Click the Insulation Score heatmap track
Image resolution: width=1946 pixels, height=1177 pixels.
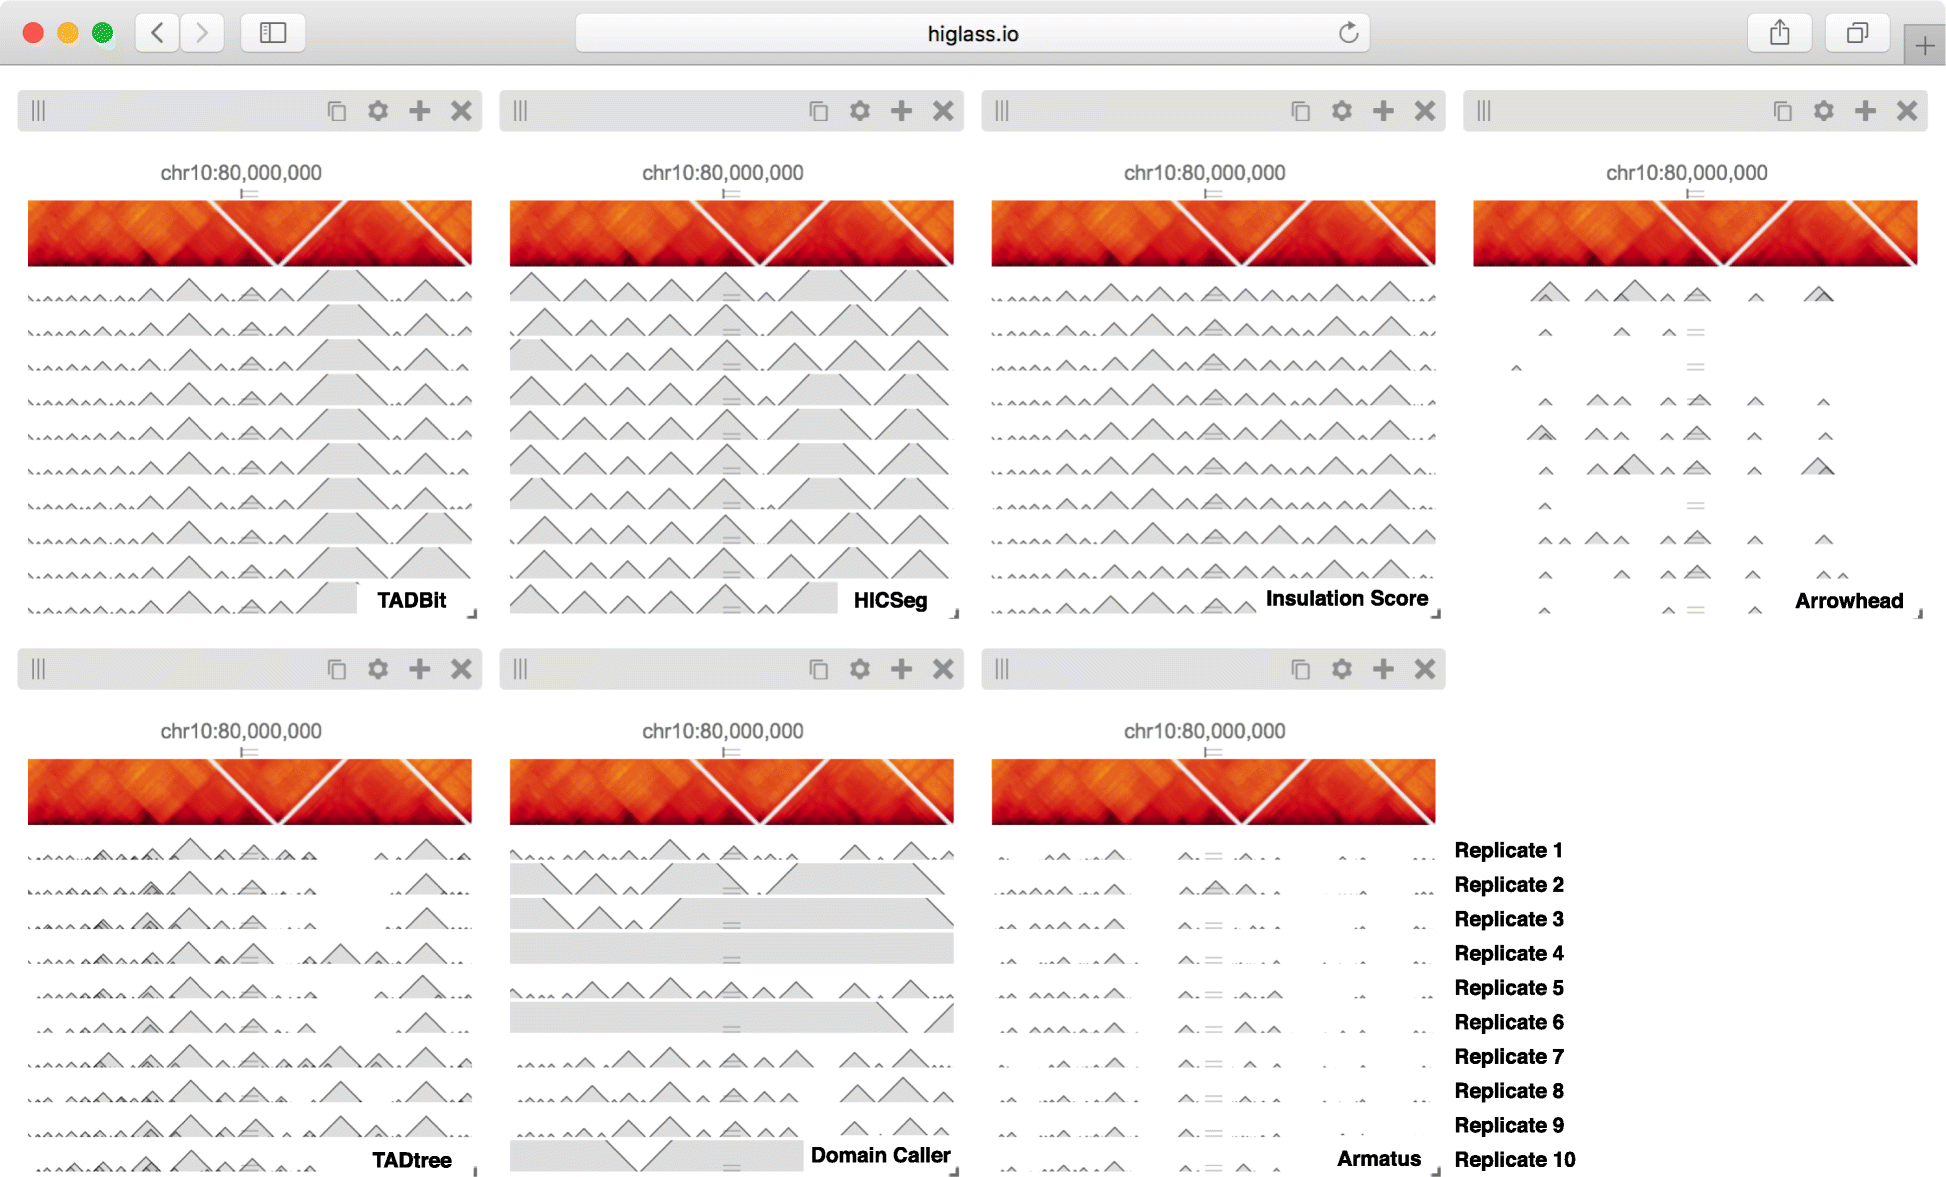click(x=1213, y=233)
